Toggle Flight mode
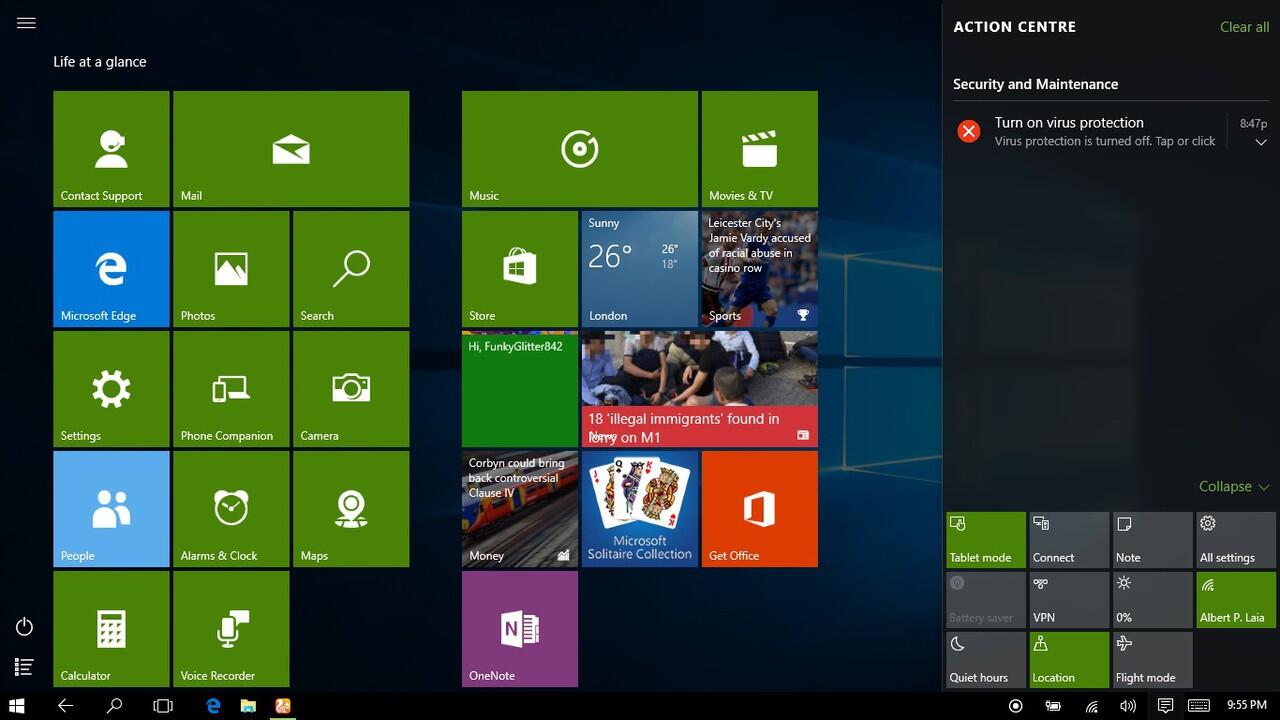 pyautogui.click(x=1152, y=660)
